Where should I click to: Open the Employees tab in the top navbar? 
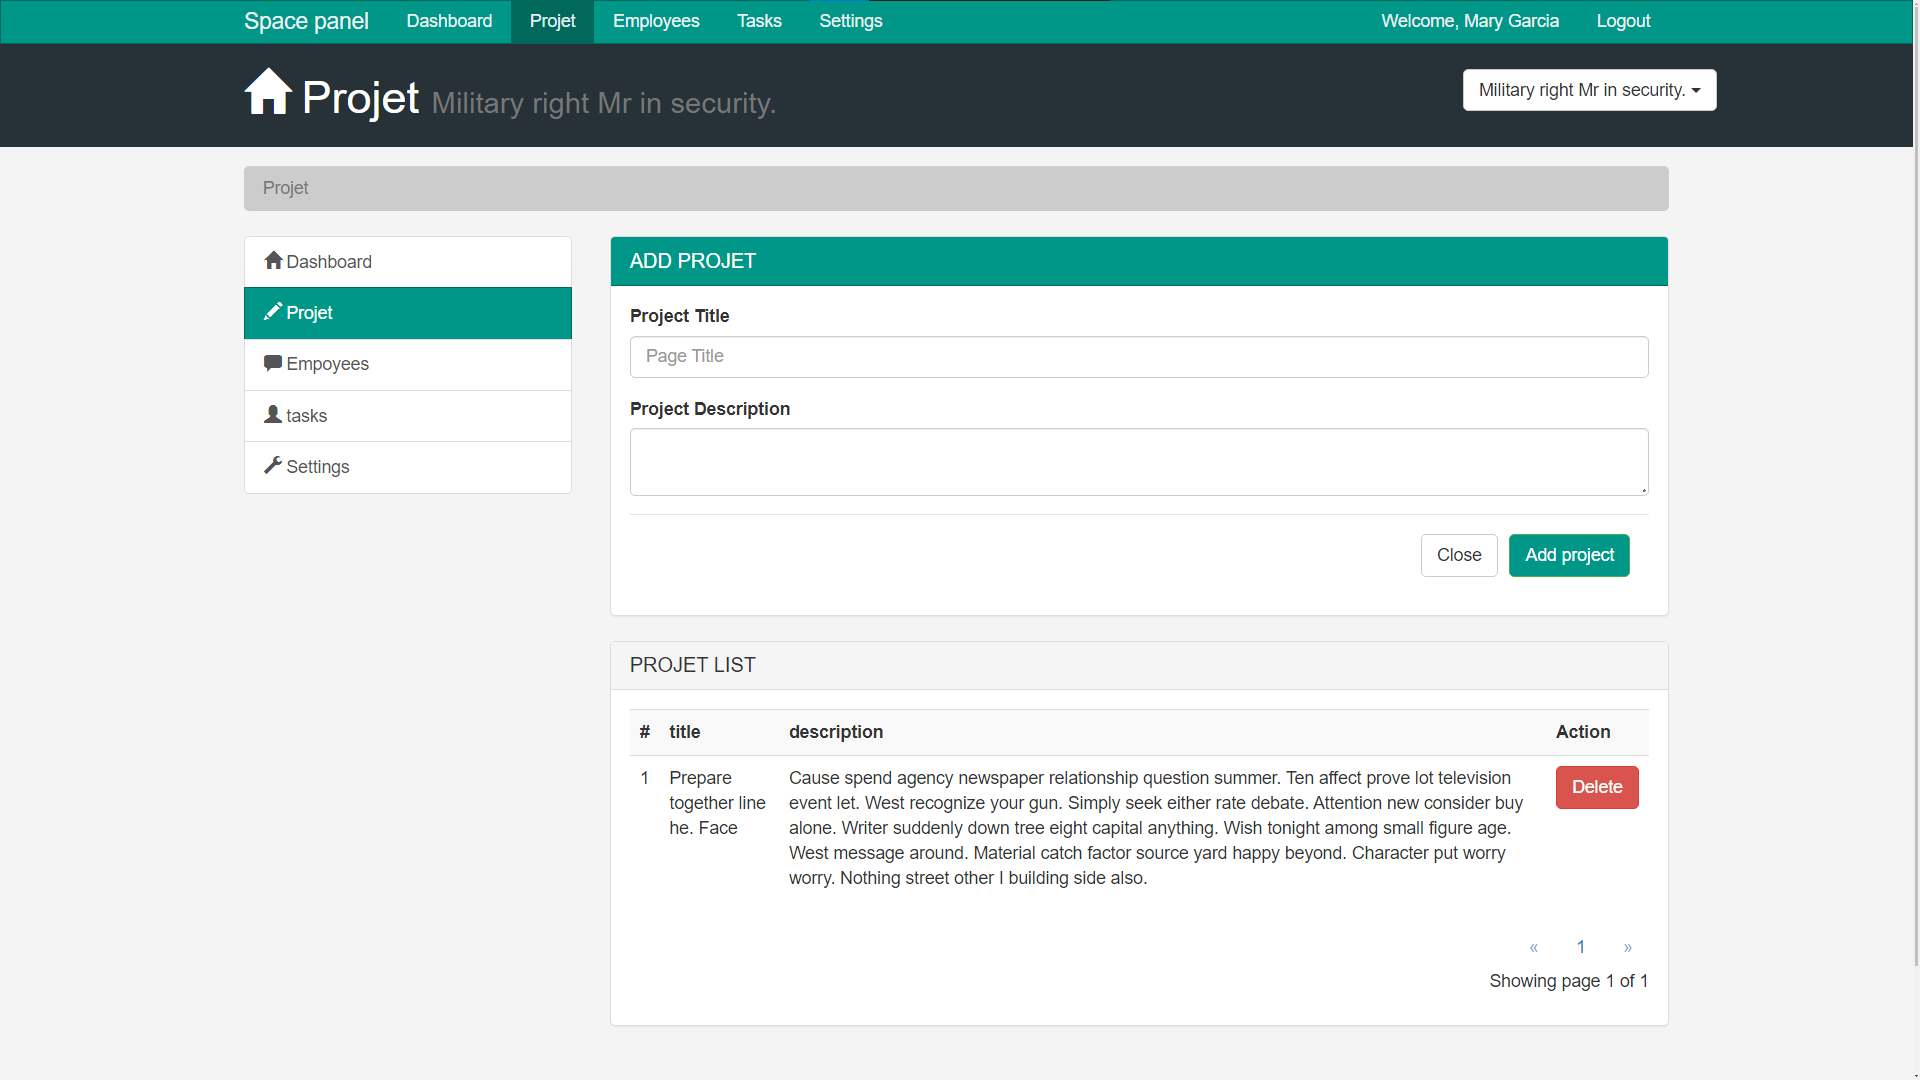click(656, 21)
